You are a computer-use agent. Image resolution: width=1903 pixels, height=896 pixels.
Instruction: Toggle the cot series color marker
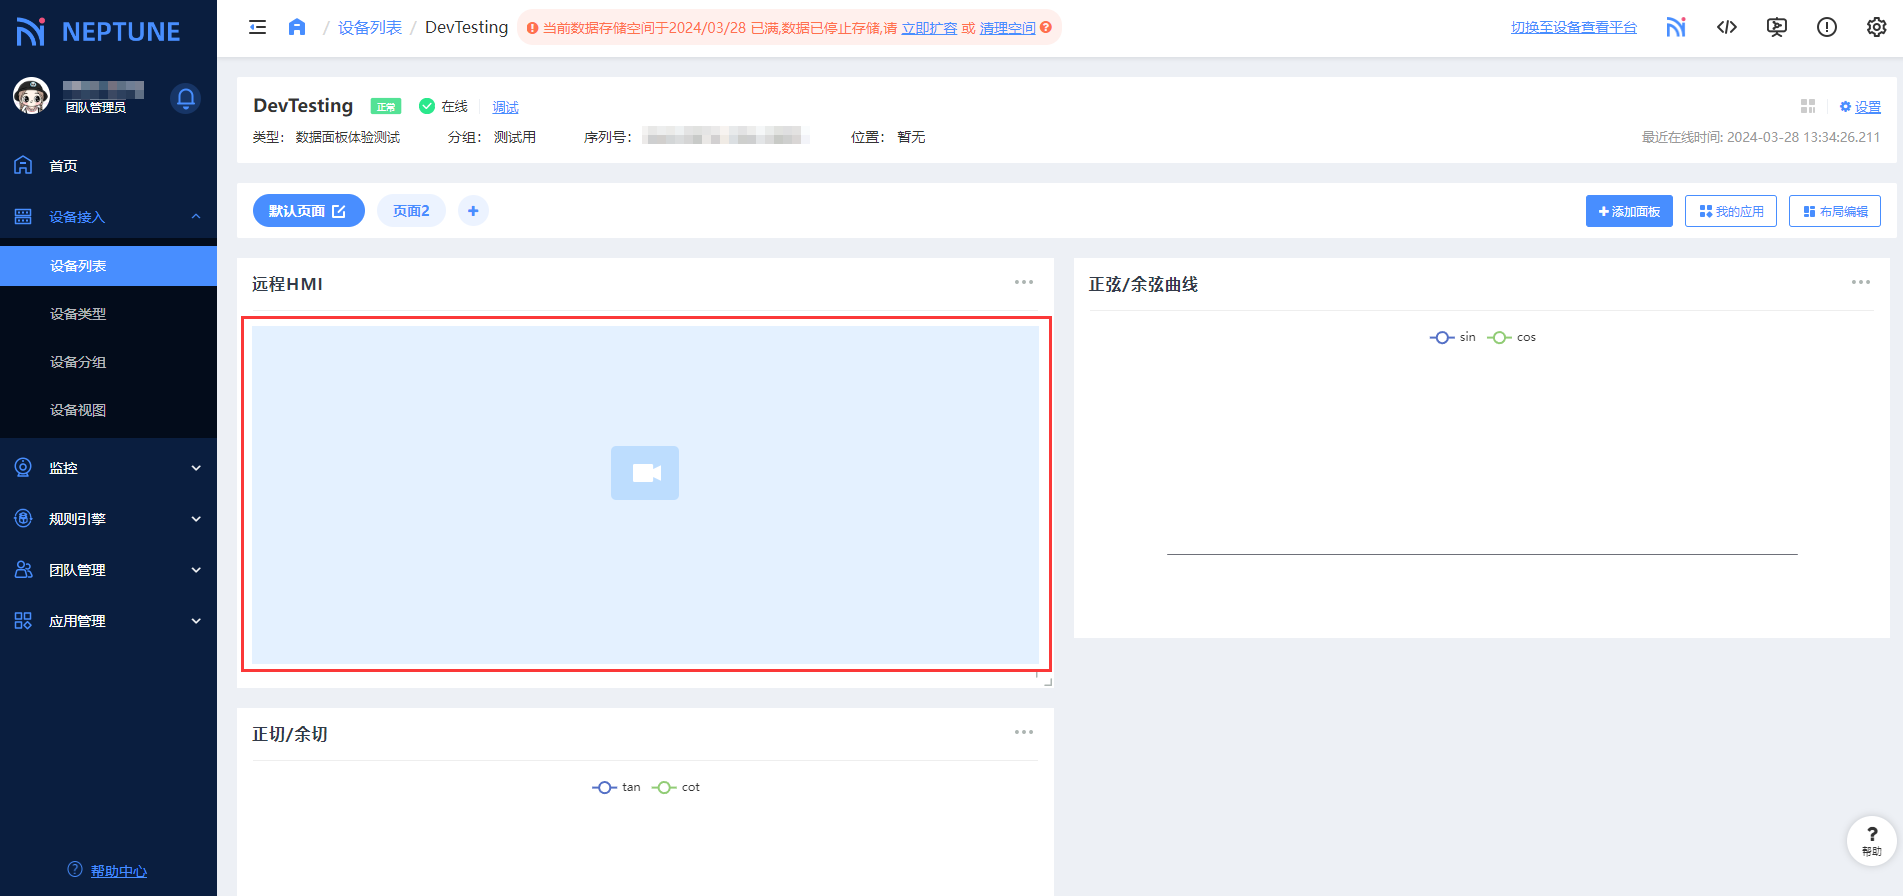664,788
